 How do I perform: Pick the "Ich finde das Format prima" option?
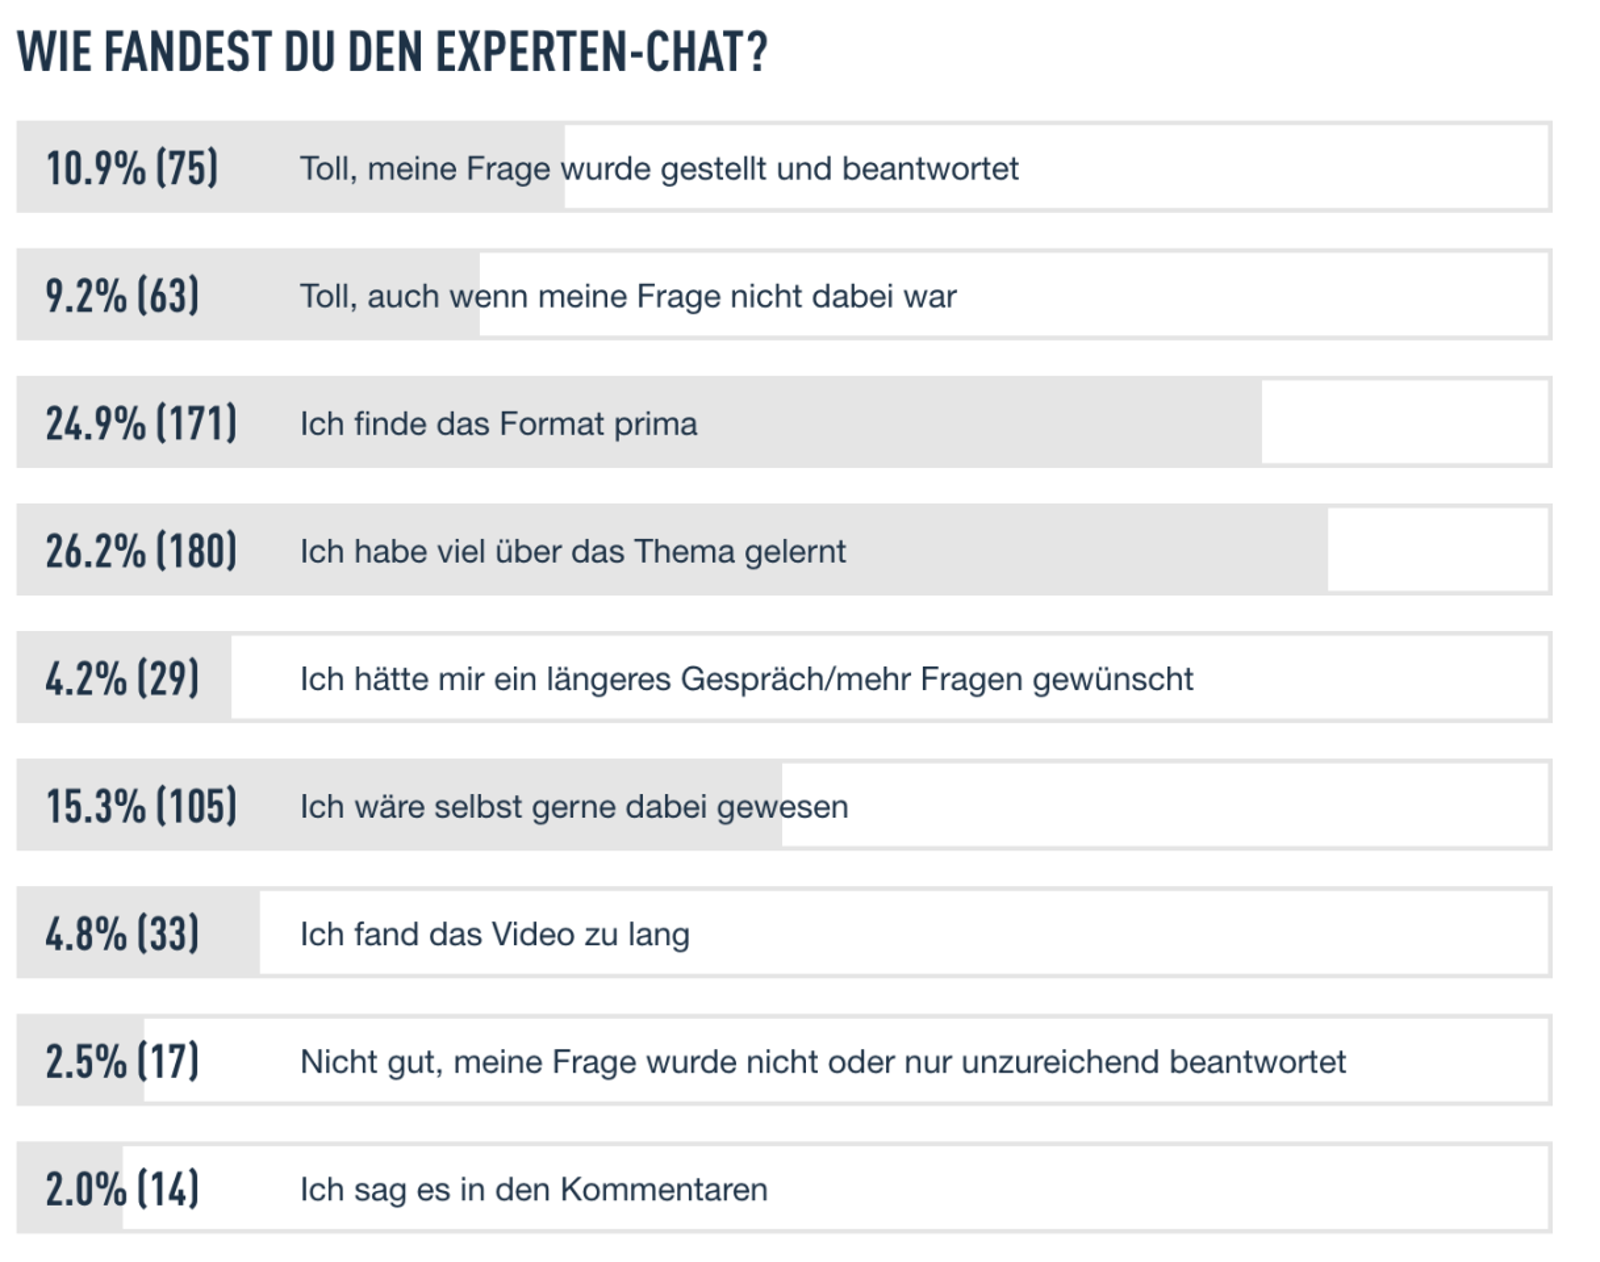(x=498, y=424)
